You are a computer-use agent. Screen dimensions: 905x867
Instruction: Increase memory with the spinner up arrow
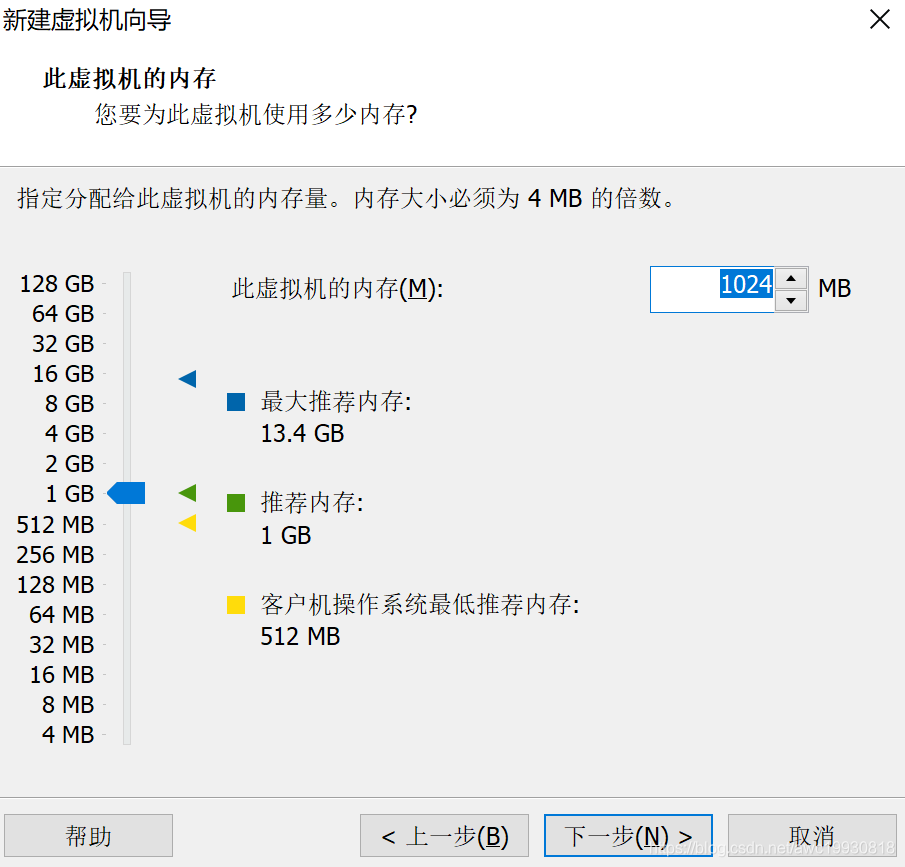pyautogui.click(x=791, y=279)
